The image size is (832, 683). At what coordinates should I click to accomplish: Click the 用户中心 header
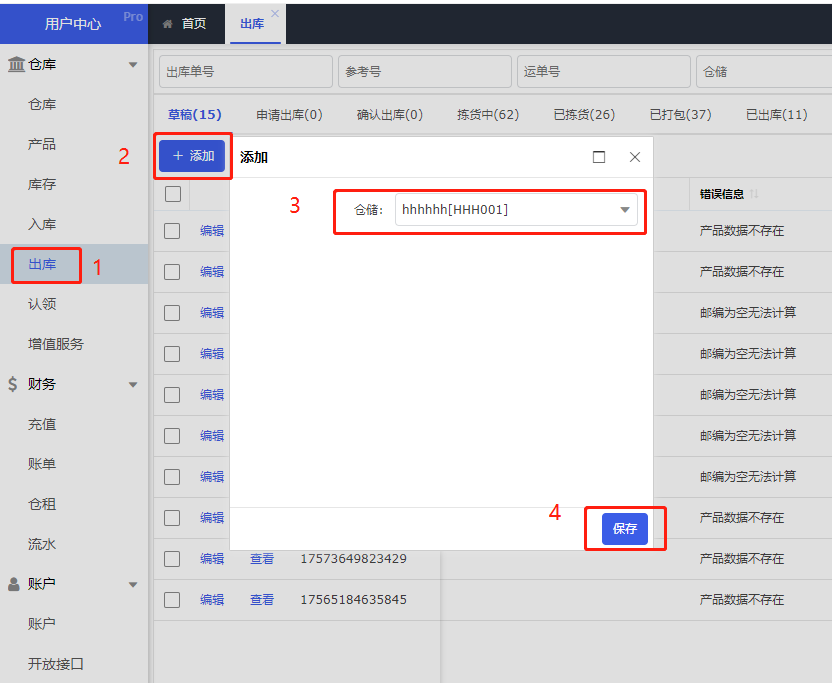coord(73,24)
